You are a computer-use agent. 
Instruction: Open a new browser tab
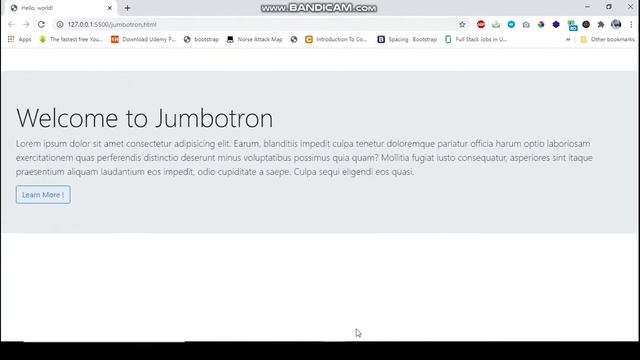coord(127,8)
